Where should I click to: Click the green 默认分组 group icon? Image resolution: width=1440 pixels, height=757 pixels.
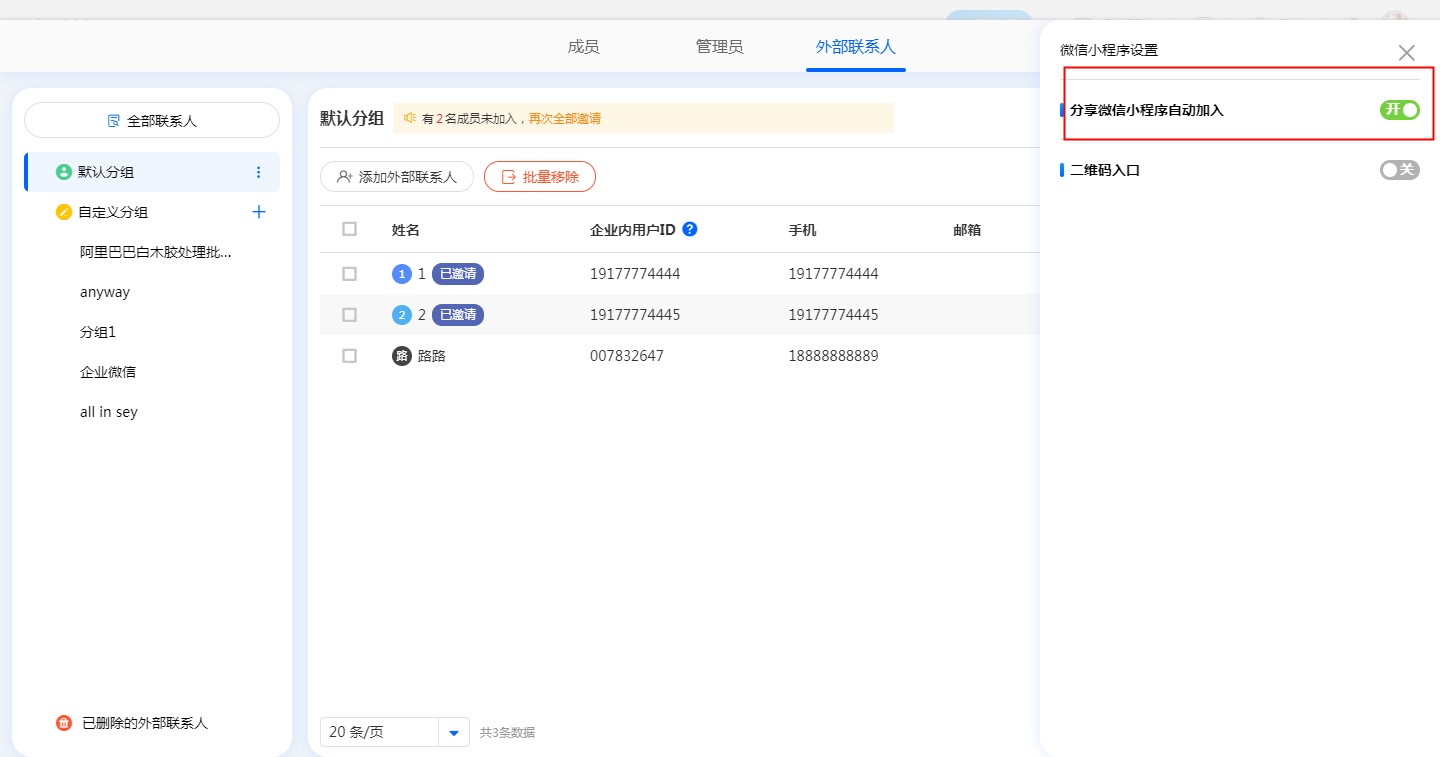click(64, 172)
